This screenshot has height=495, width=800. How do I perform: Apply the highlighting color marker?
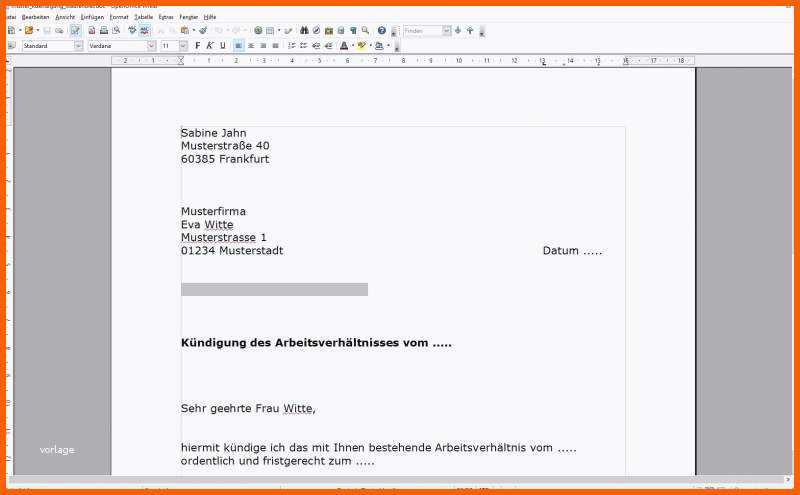pyautogui.click(x=362, y=46)
